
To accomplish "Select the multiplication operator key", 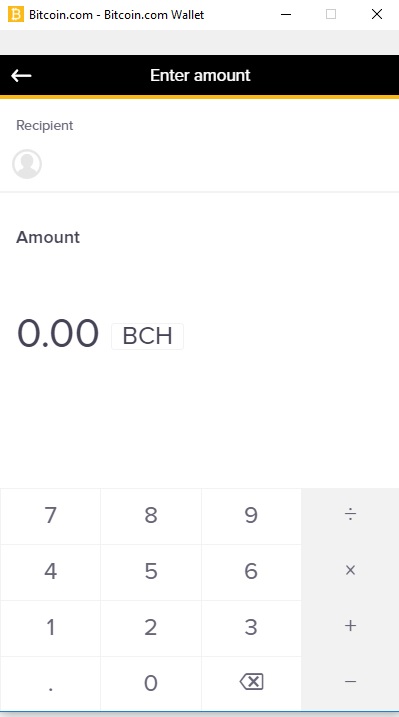I will [x=350, y=570].
